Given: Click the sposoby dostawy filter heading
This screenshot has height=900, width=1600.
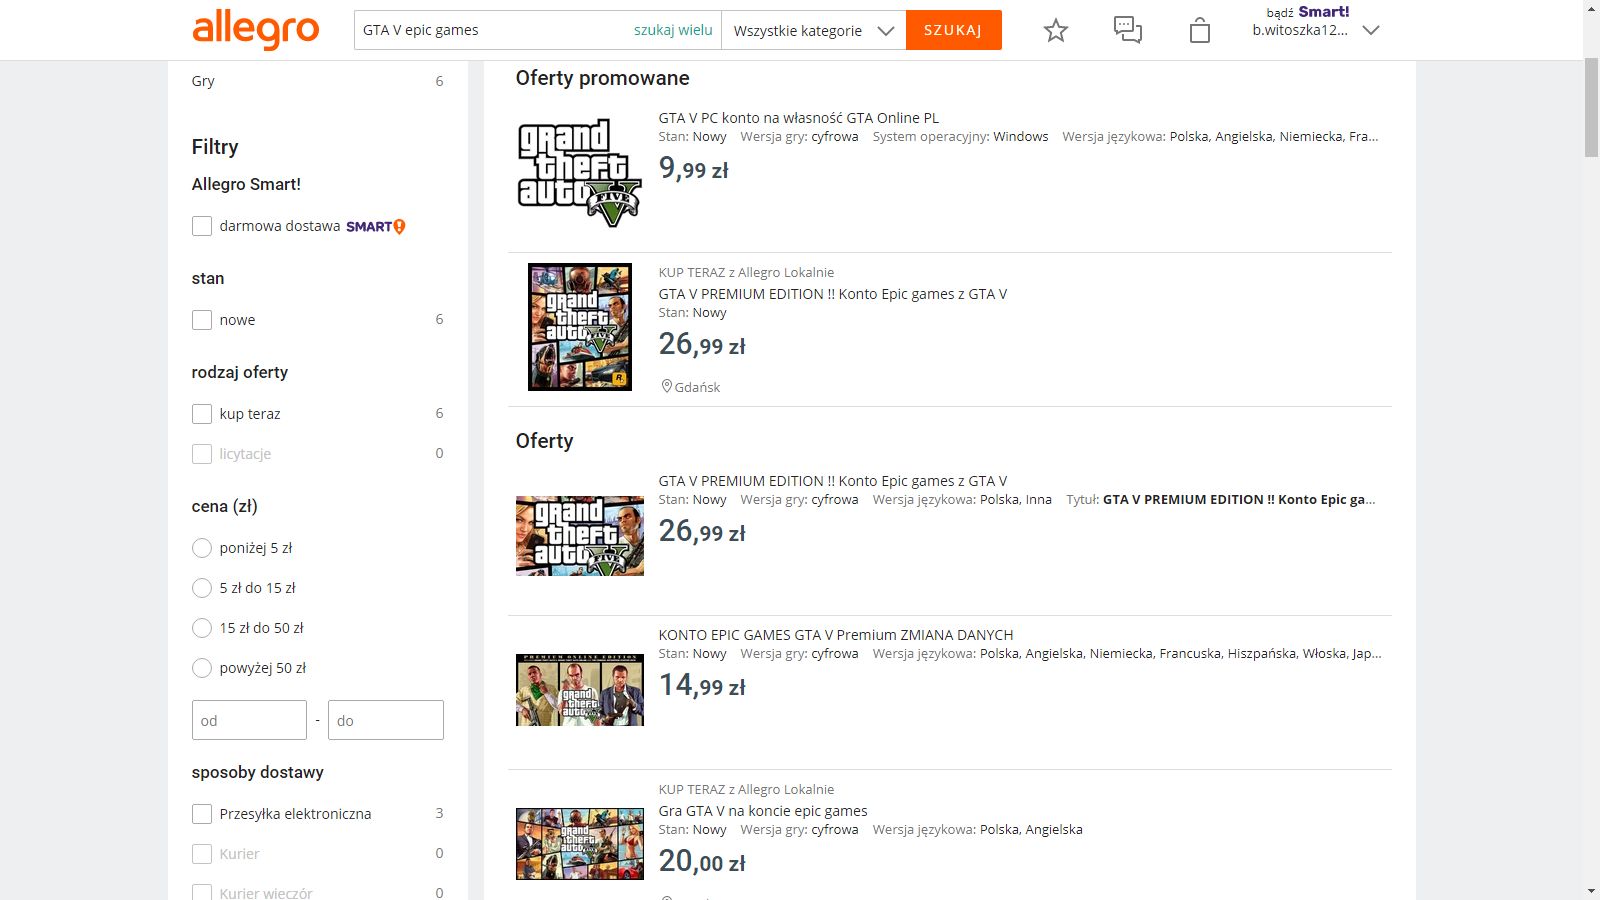Looking at the screenshot, I should pyautogui.click(x=258, y=772).
